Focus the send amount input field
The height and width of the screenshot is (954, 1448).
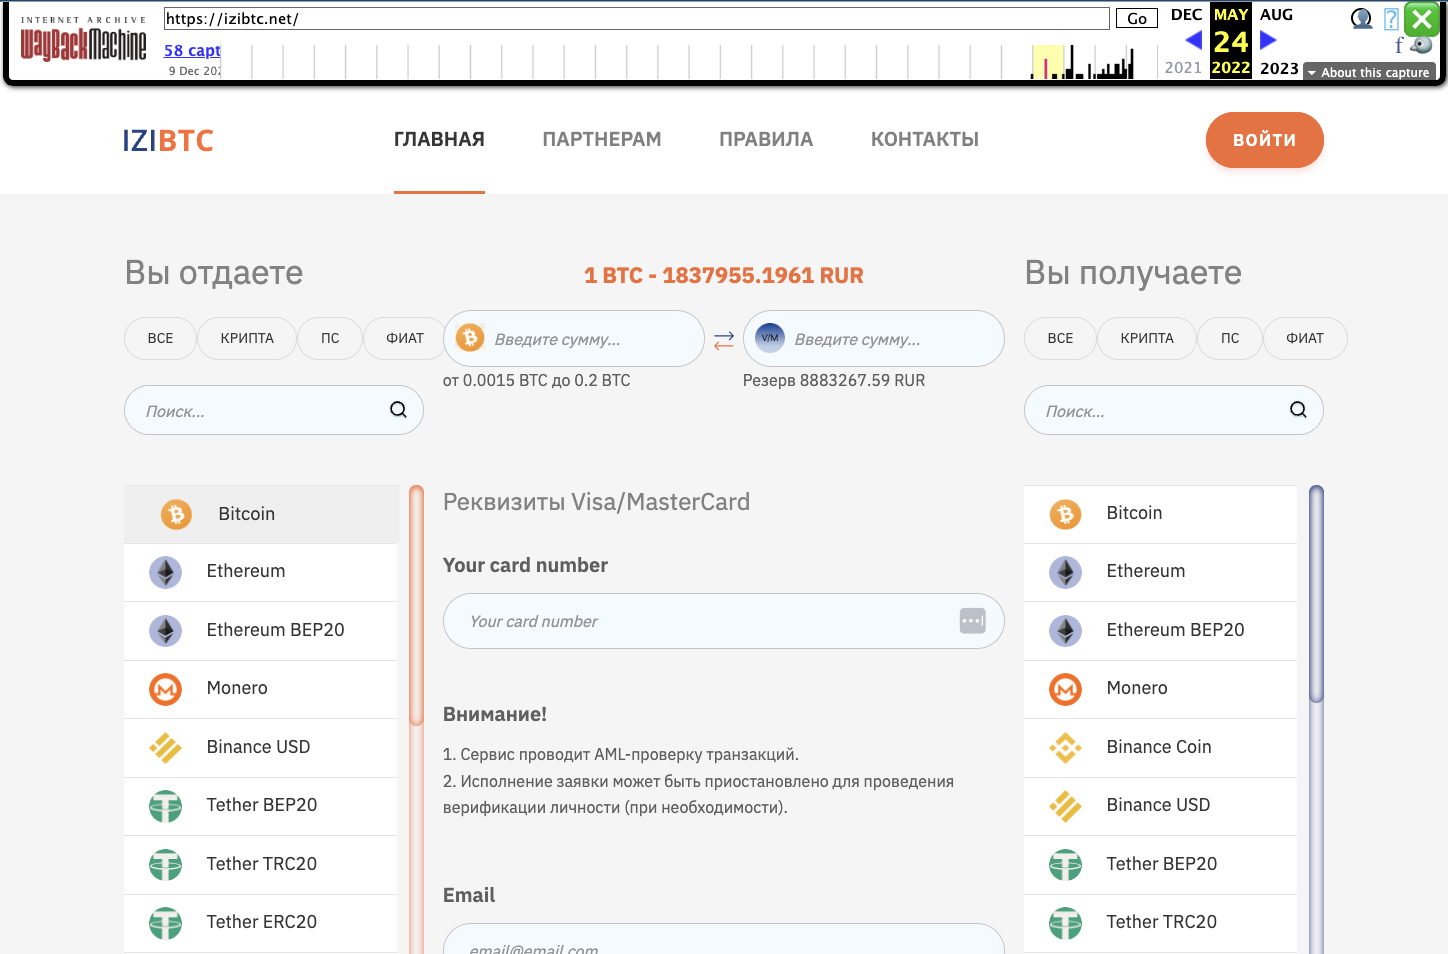574,338
